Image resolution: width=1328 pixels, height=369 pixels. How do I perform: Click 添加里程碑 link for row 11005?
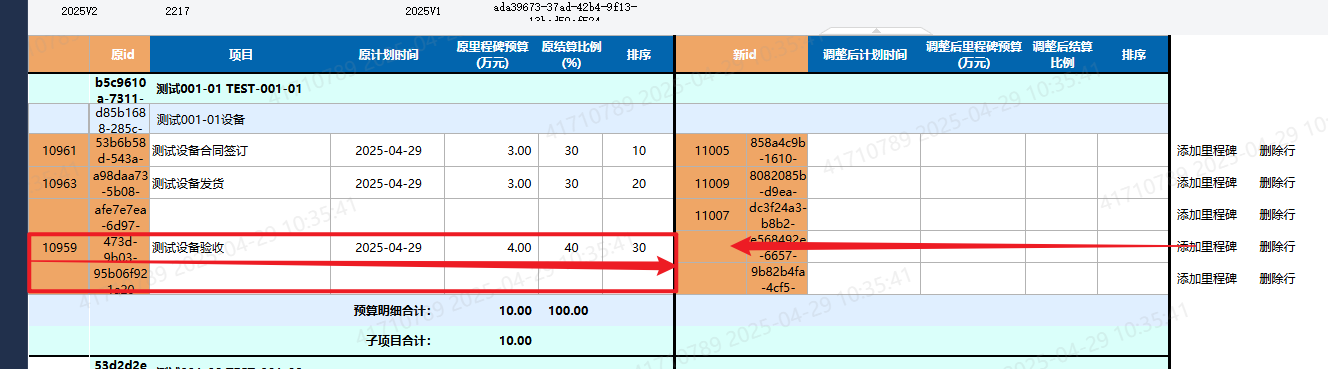click(x=1206, y=151)
